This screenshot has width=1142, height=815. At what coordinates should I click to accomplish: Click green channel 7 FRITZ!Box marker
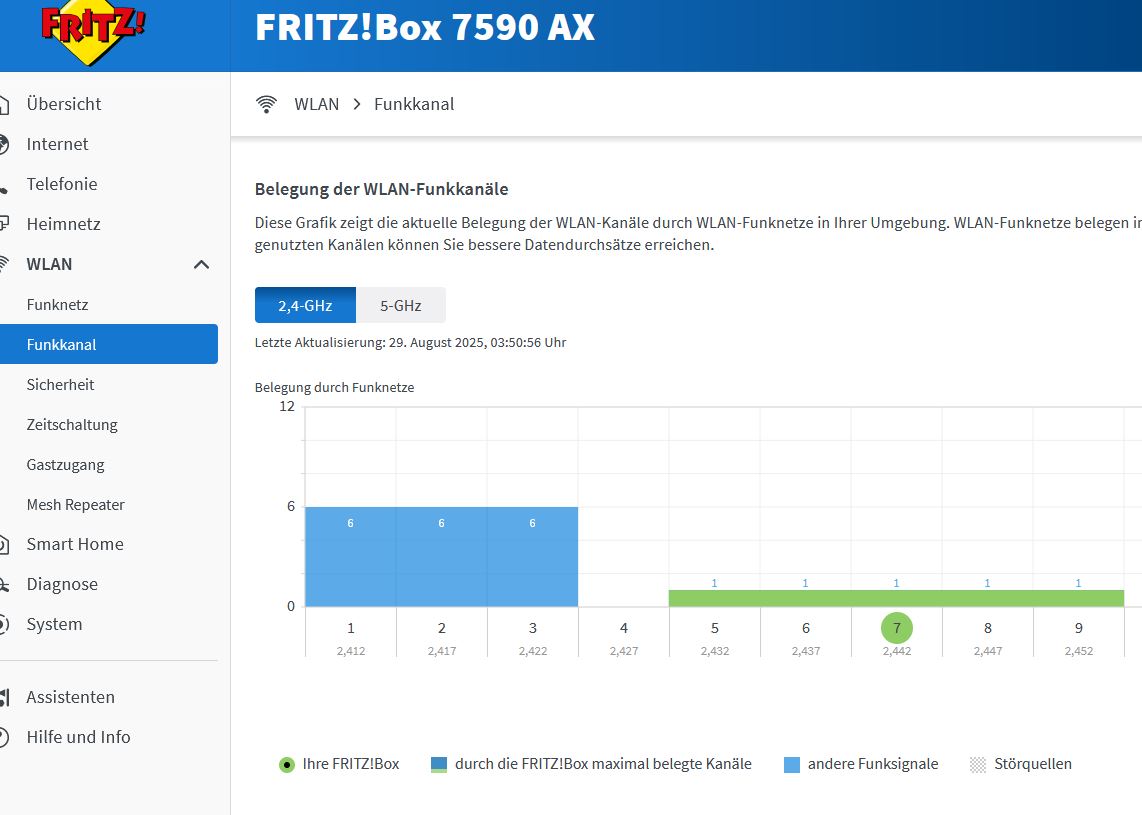pyautogui.click(x=897, y=628)
